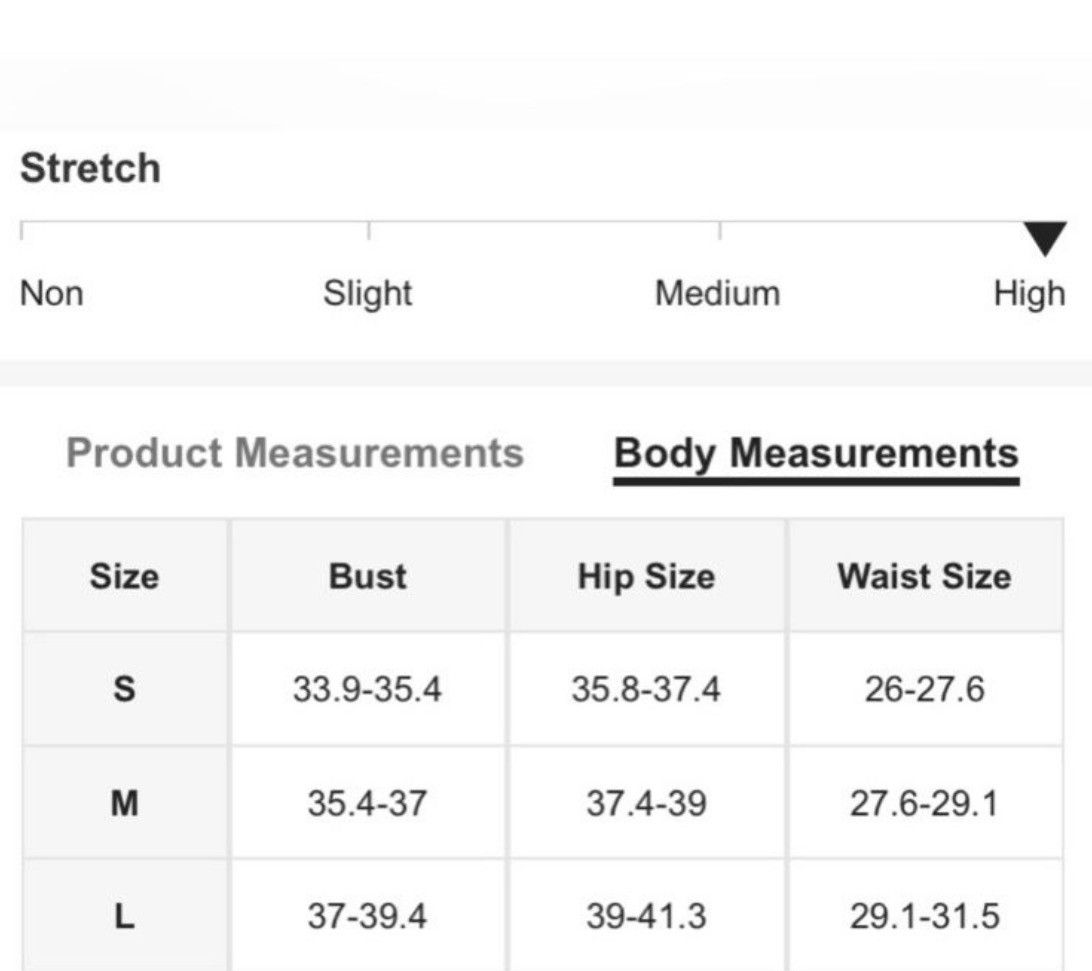Select the Hip Size column header
1092x971 pixels.
646,576
